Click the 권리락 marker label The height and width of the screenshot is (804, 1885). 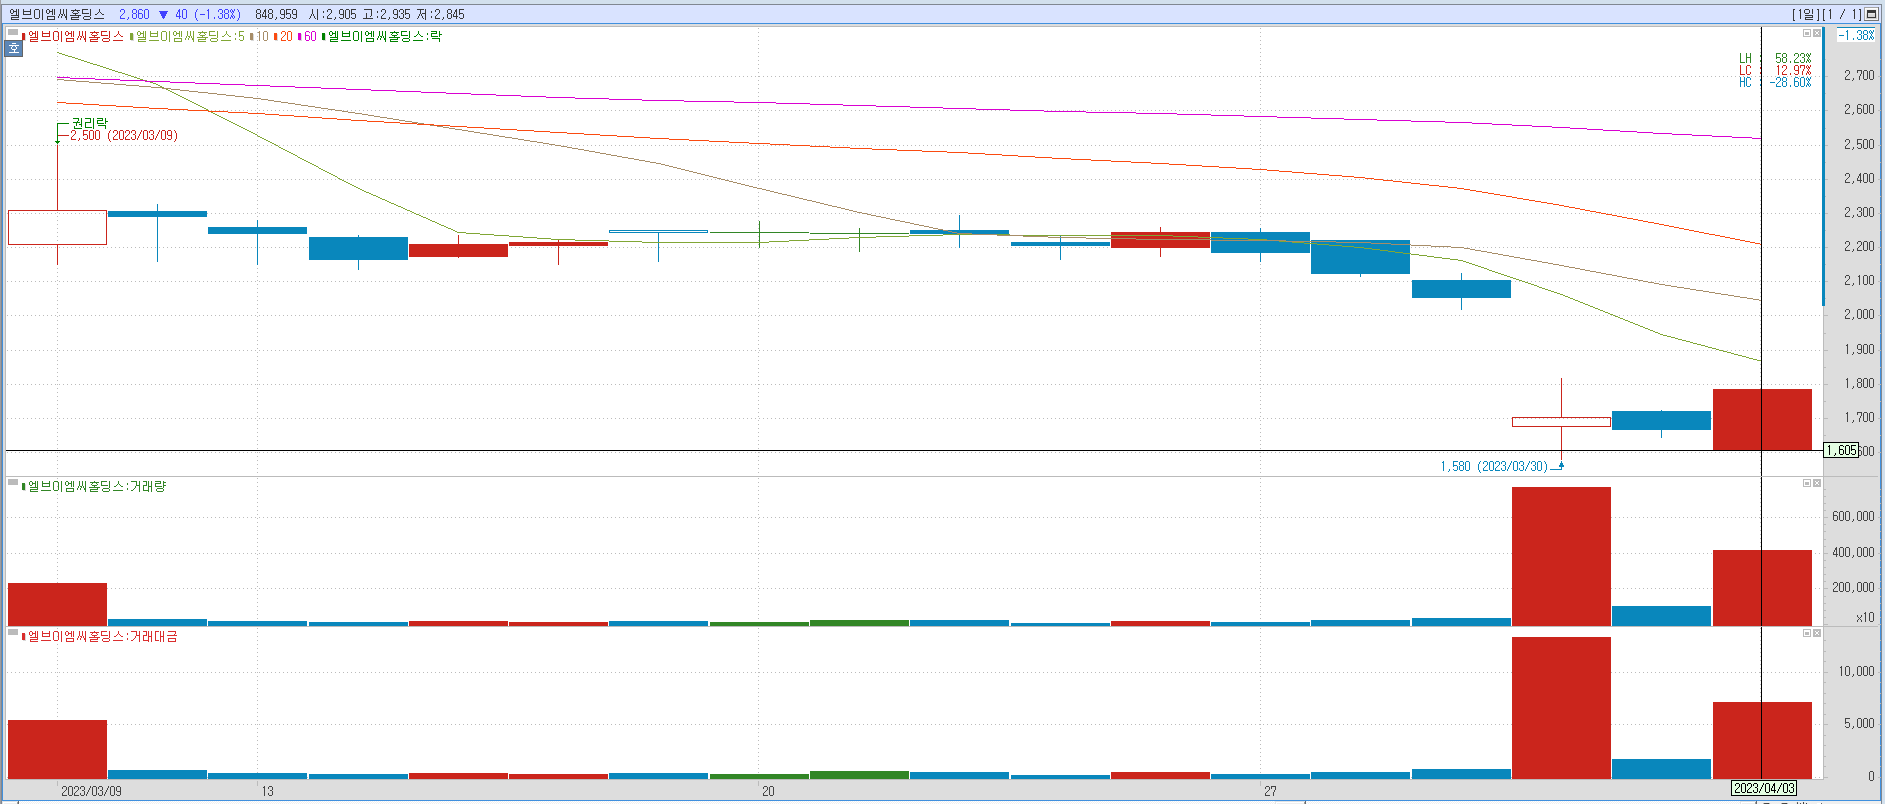(x=89, y=123)
